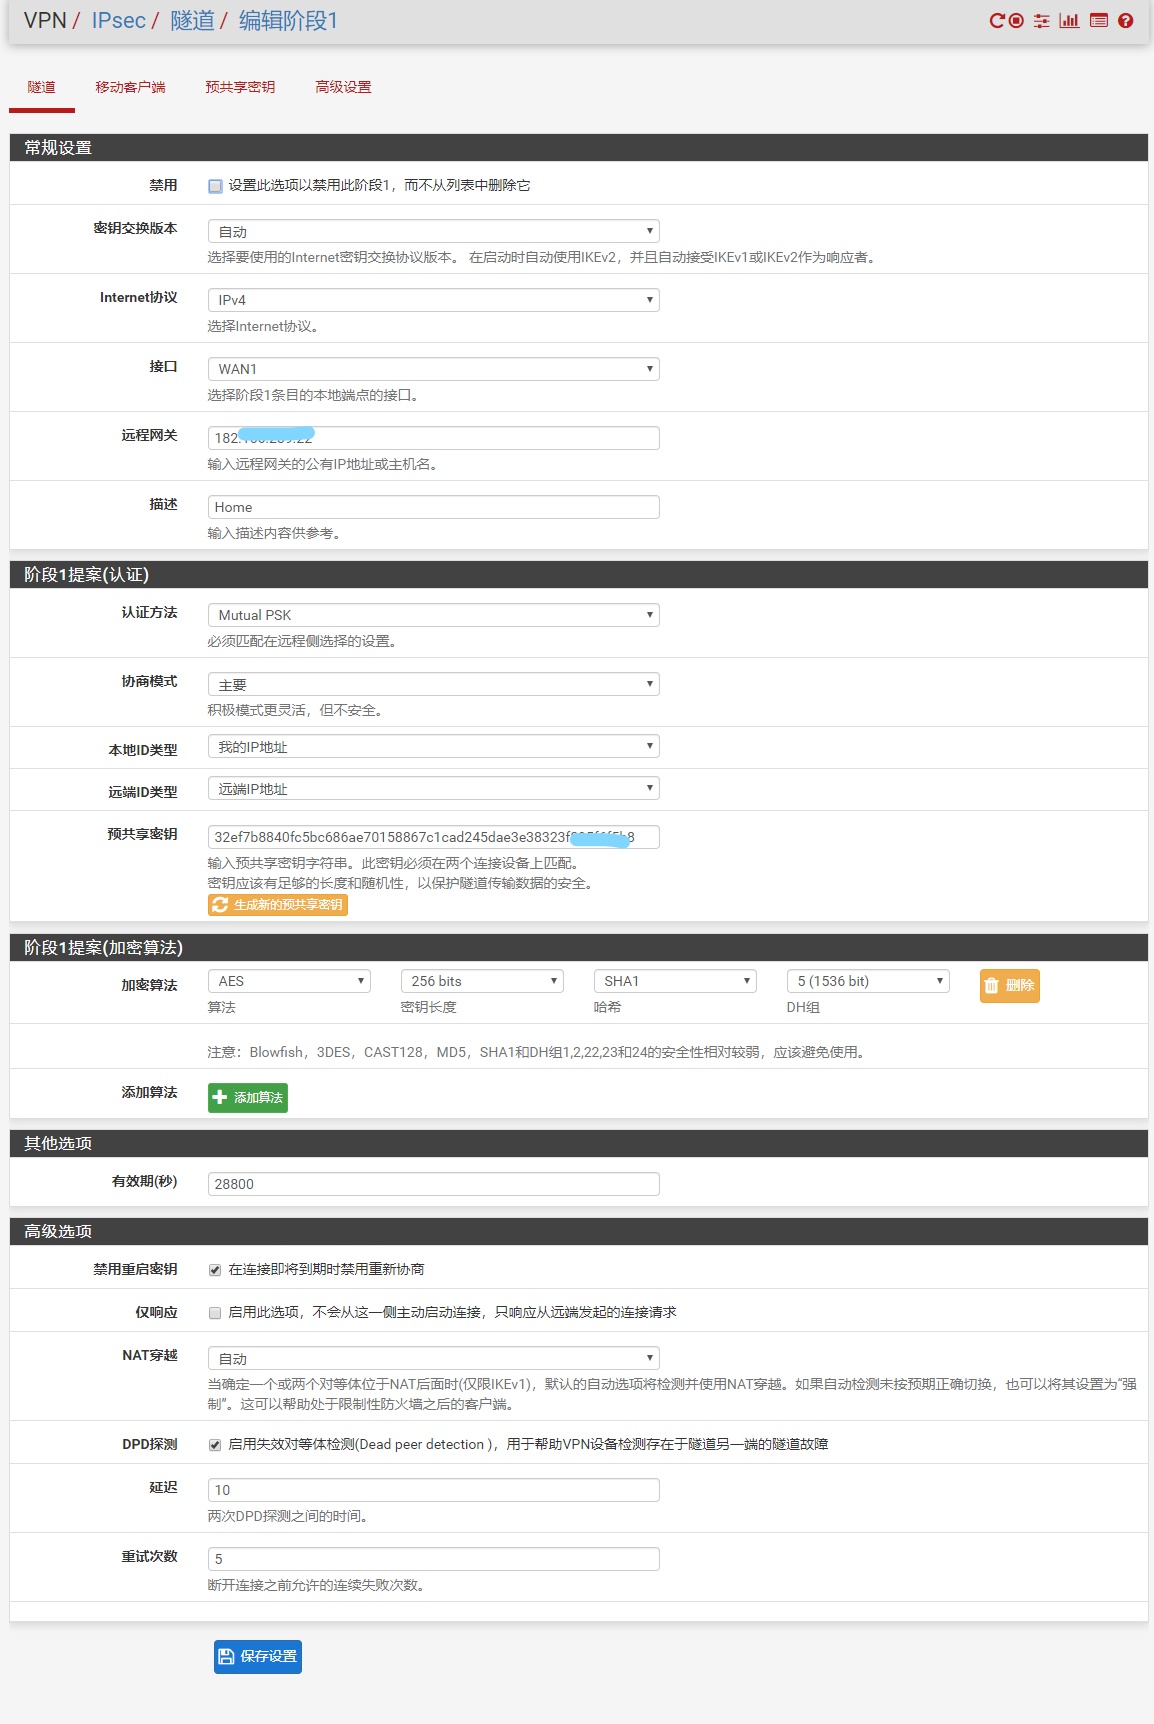Open related settings sliders icon

[x=1041, y=21]
